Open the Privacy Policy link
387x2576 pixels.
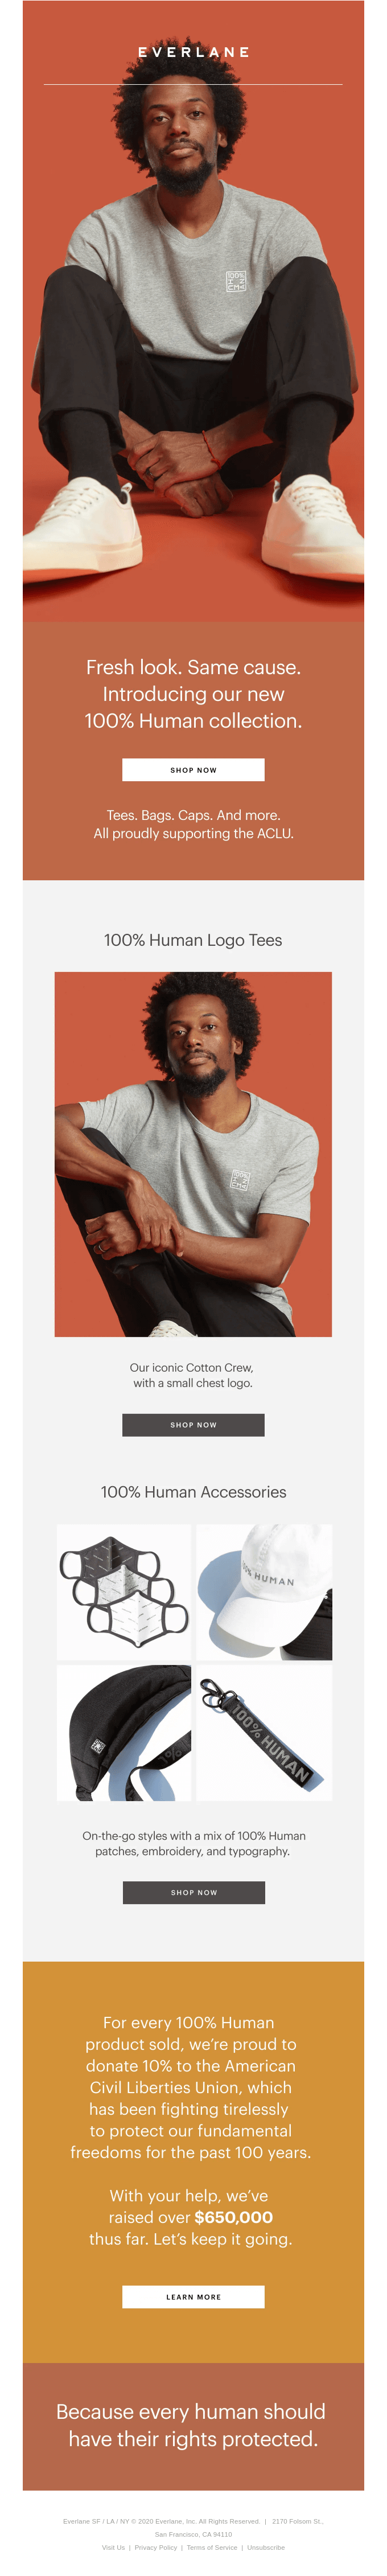pyautogui.click(x=155, y=2547)
